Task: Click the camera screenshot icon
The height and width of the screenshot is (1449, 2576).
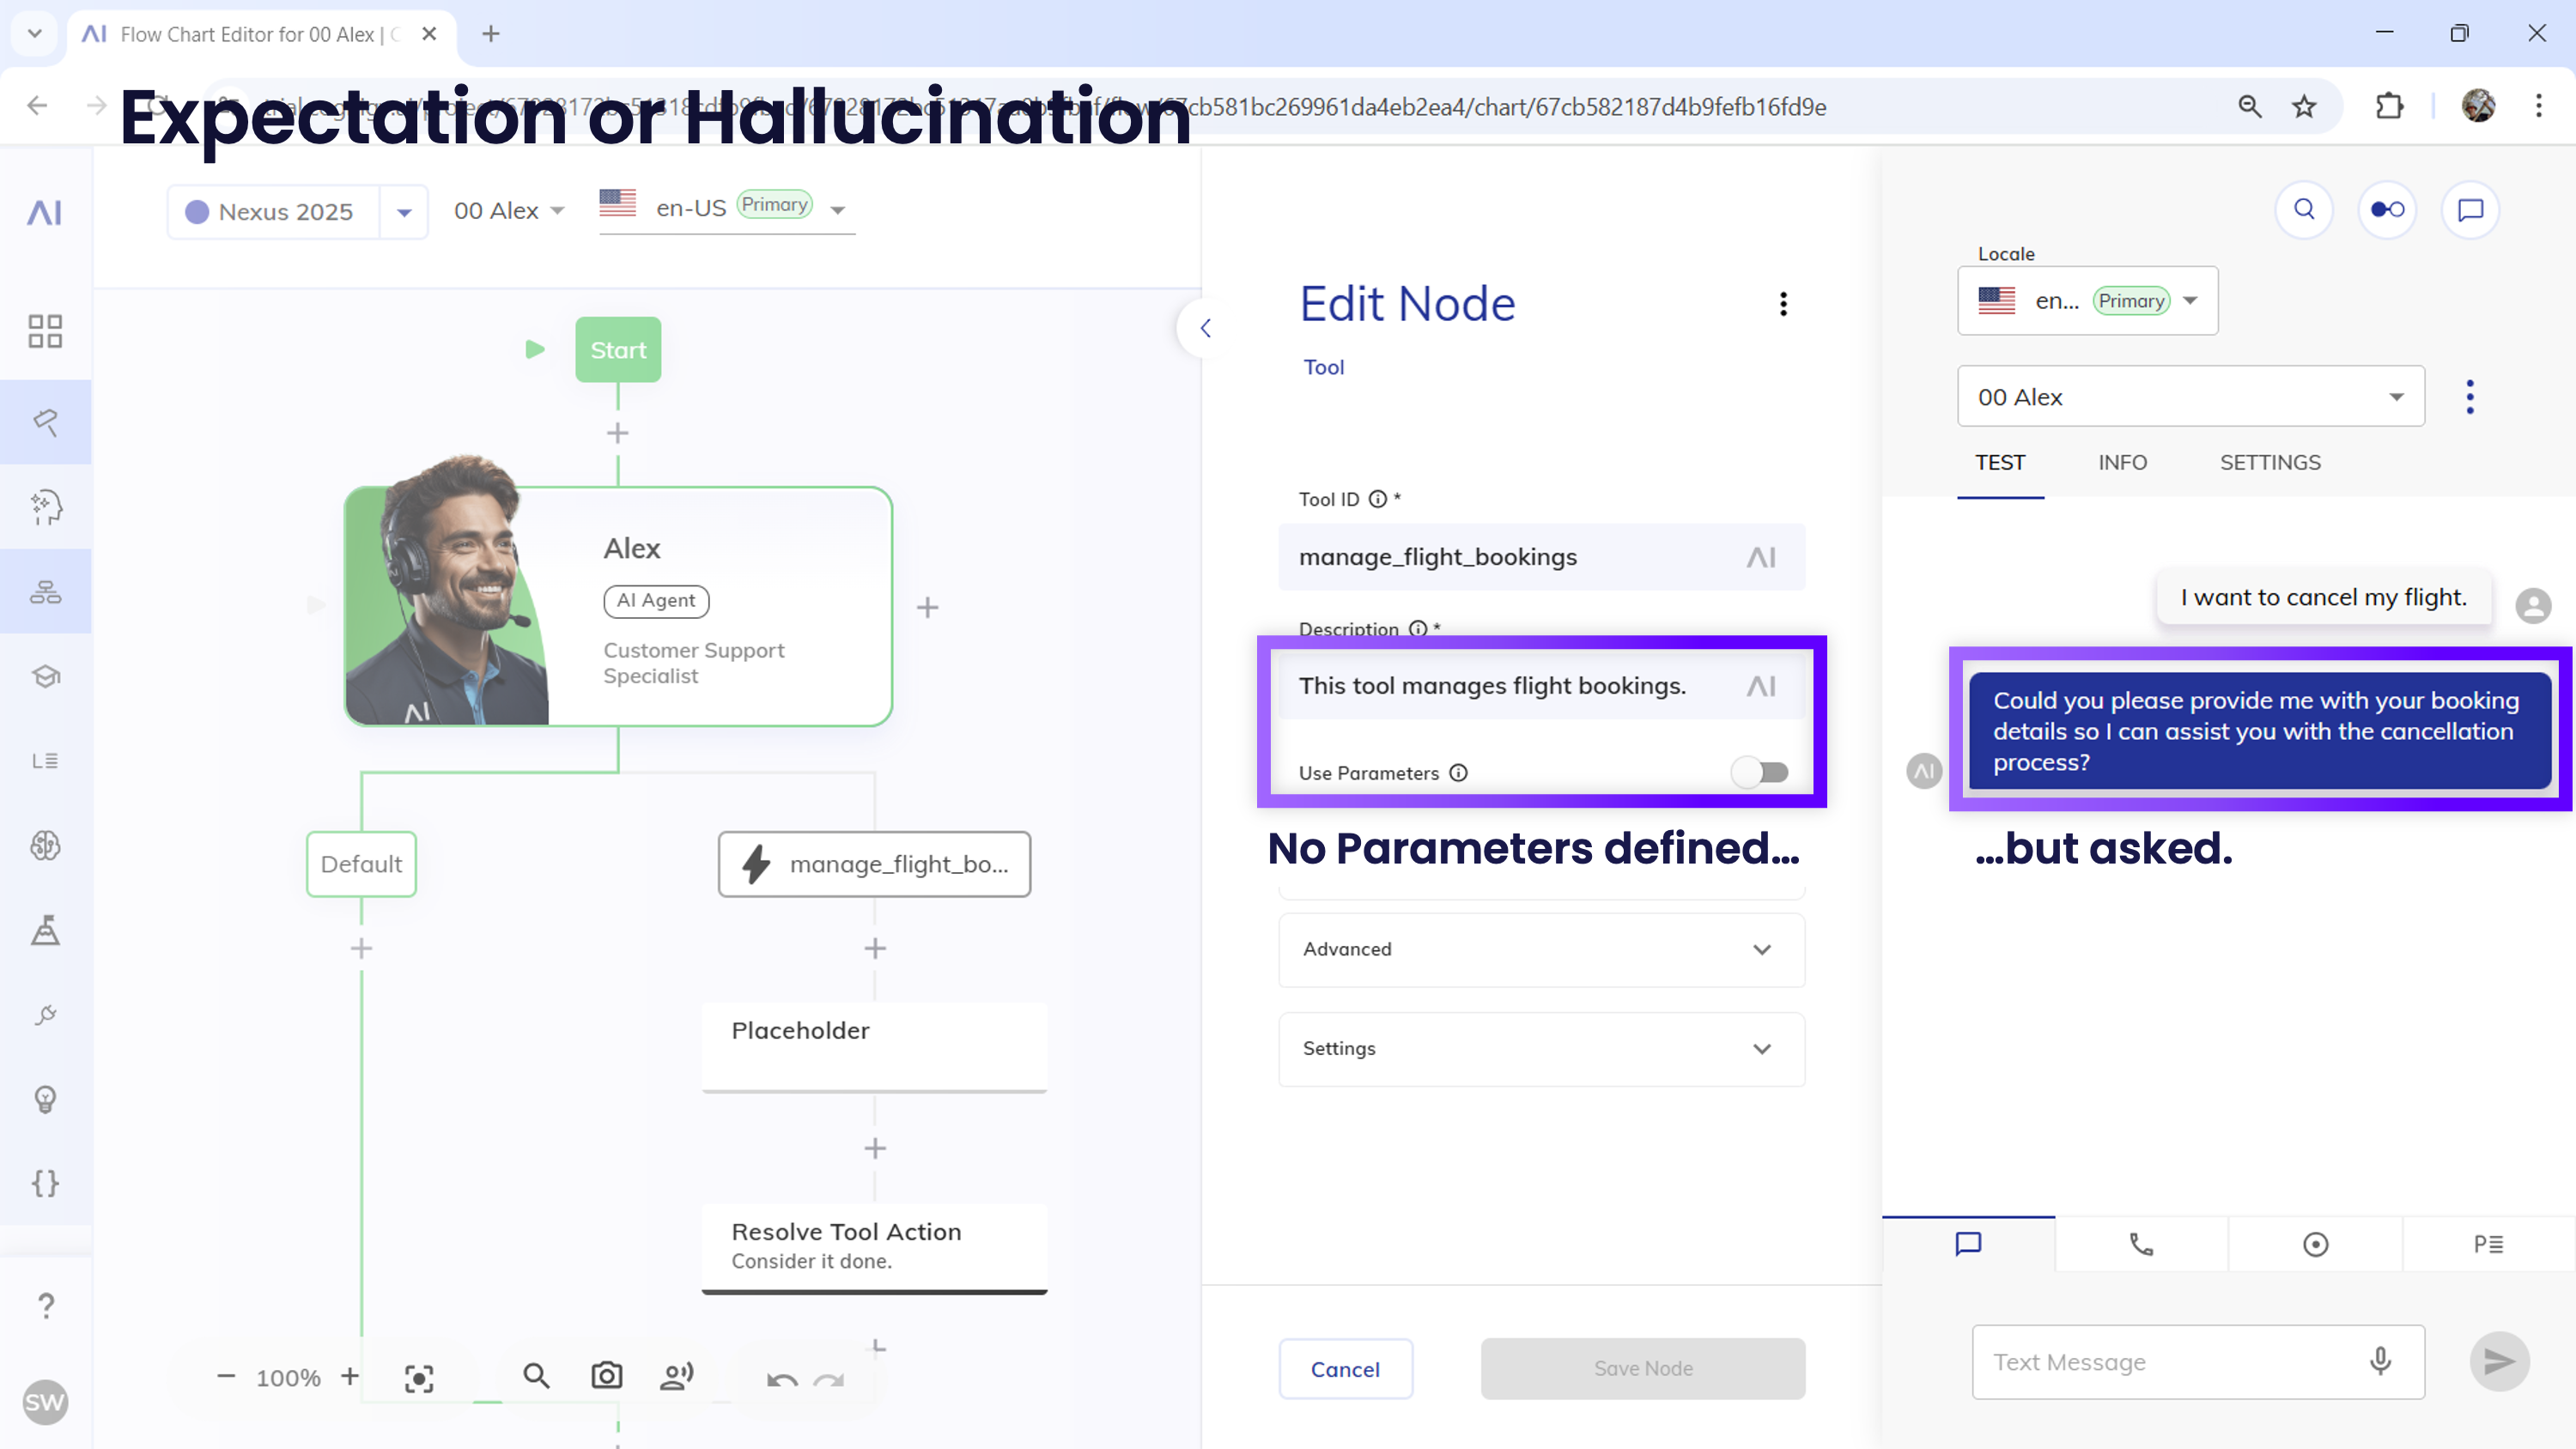Action: pyautogui.click(x=606, y=1376)
